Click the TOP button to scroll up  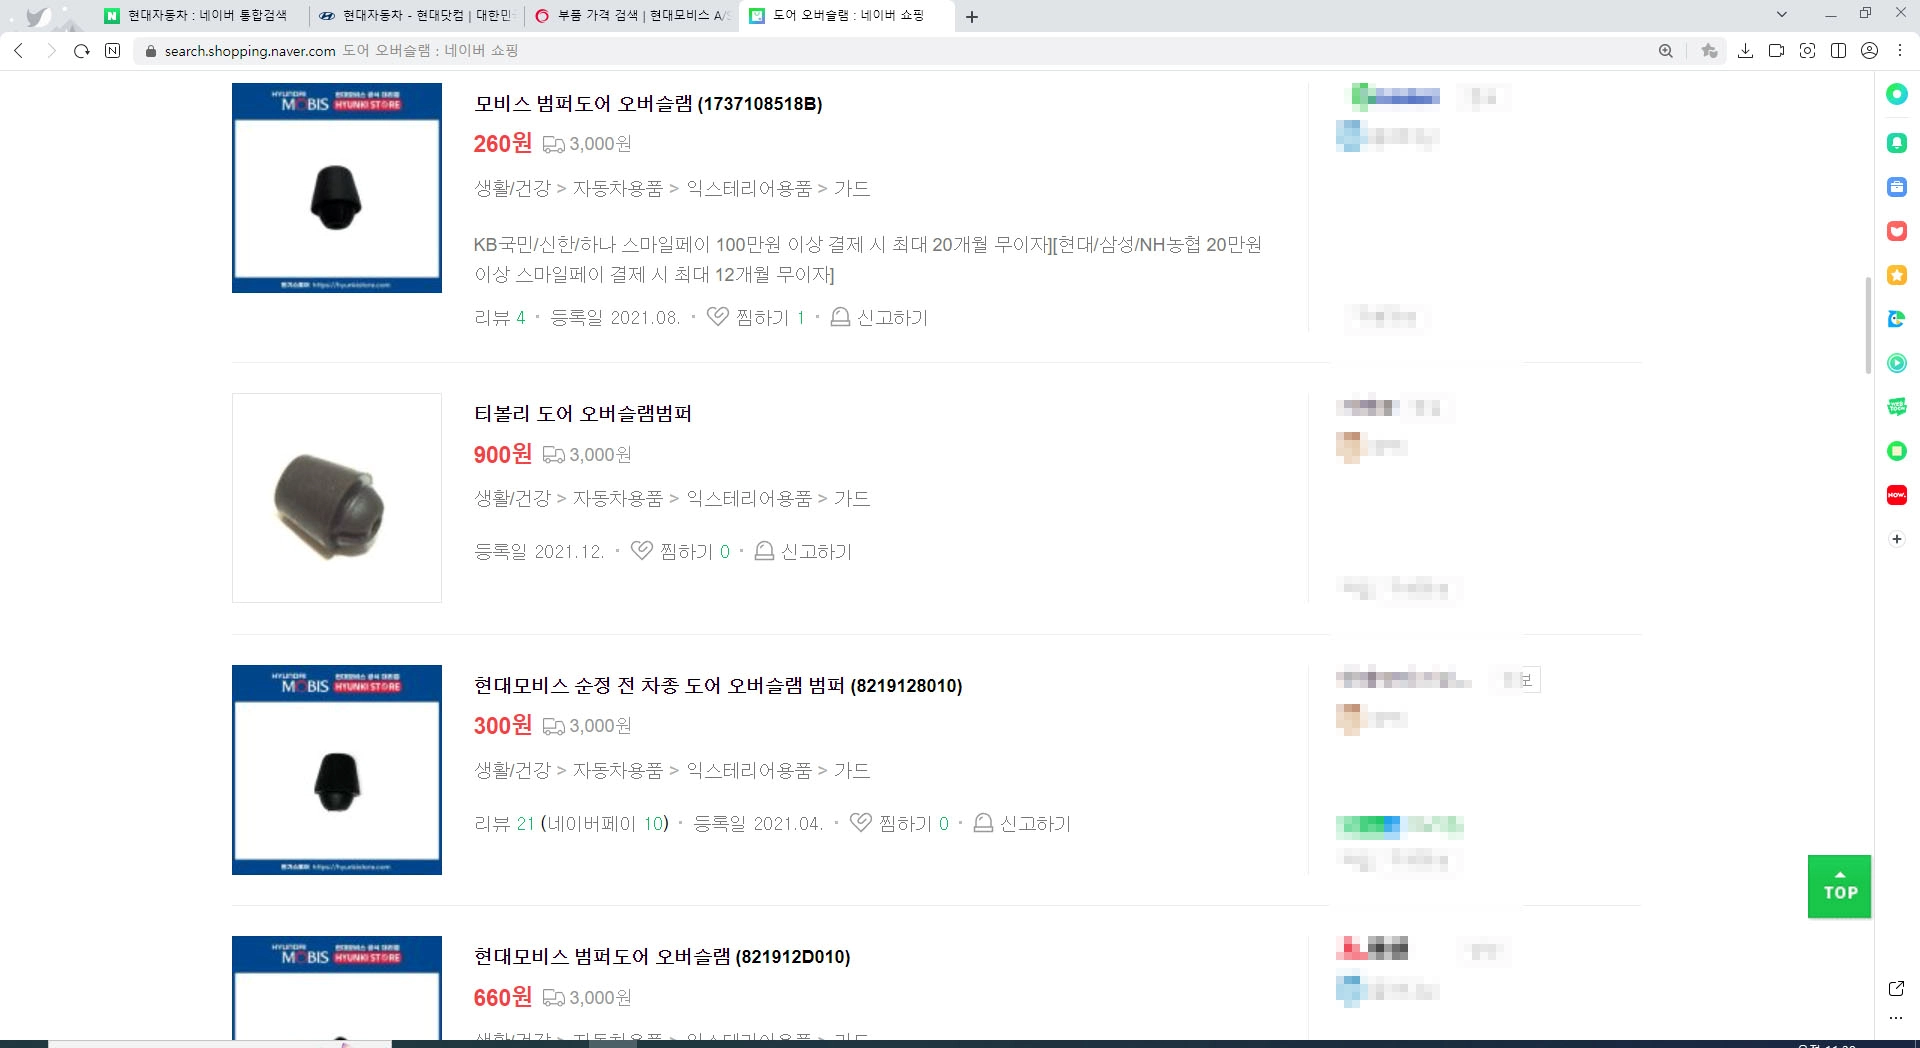click(1838, 886)
